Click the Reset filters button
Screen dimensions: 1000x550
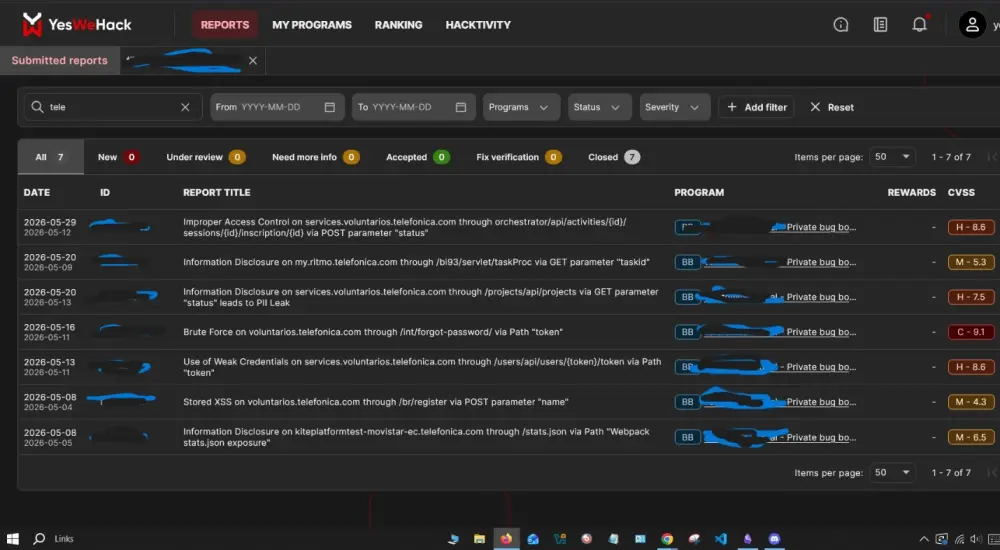[832, 107]
